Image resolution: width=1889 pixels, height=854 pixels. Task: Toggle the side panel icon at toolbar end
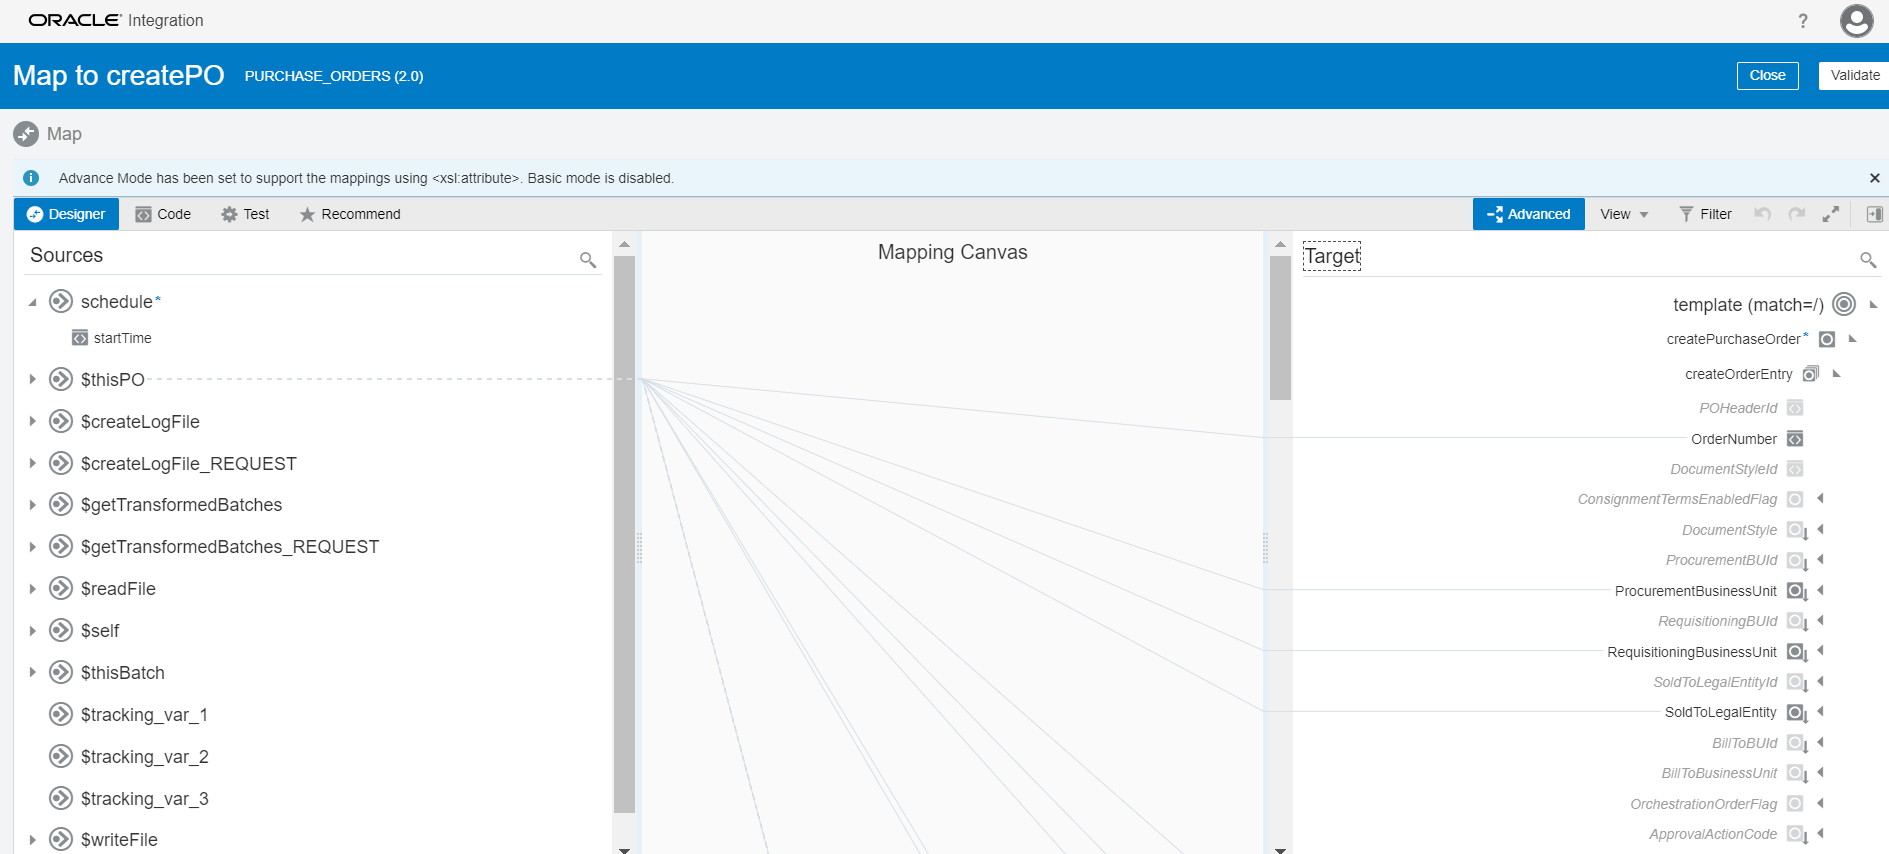[x=1874, y=214]
